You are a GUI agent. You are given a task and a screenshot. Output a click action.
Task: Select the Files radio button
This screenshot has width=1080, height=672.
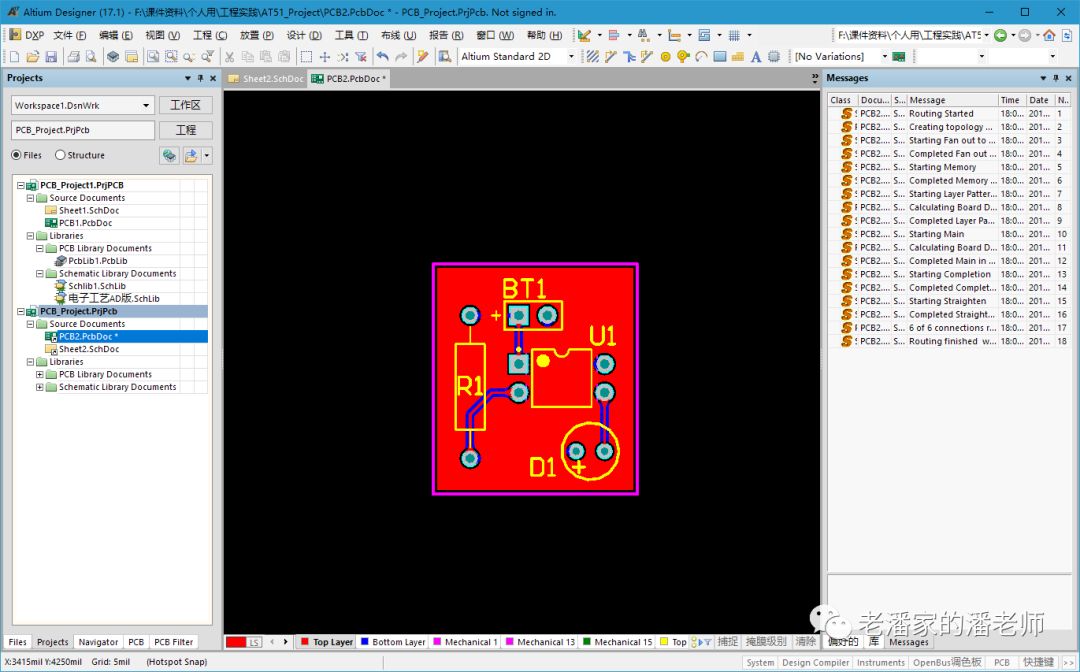point(16,155)
